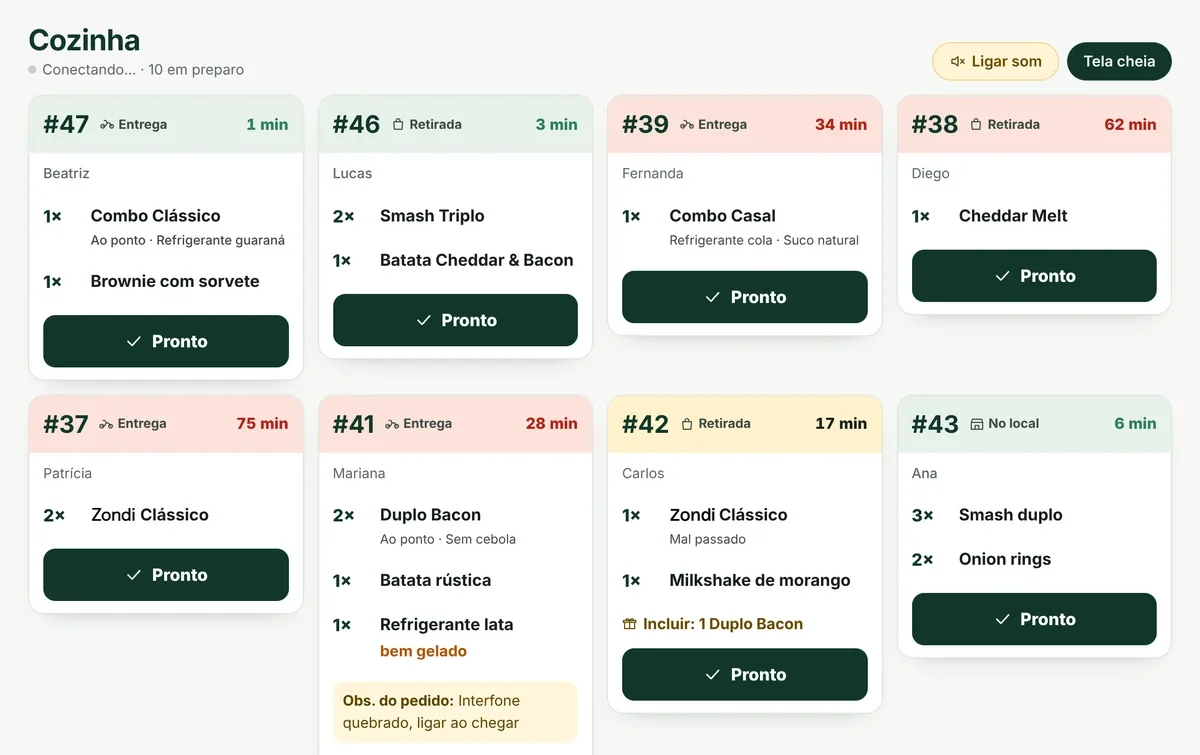Click the pickup bag icon on order #42
Image resolution: width=1200 pixels, height=755 pixels.
(x=687, y=424)
